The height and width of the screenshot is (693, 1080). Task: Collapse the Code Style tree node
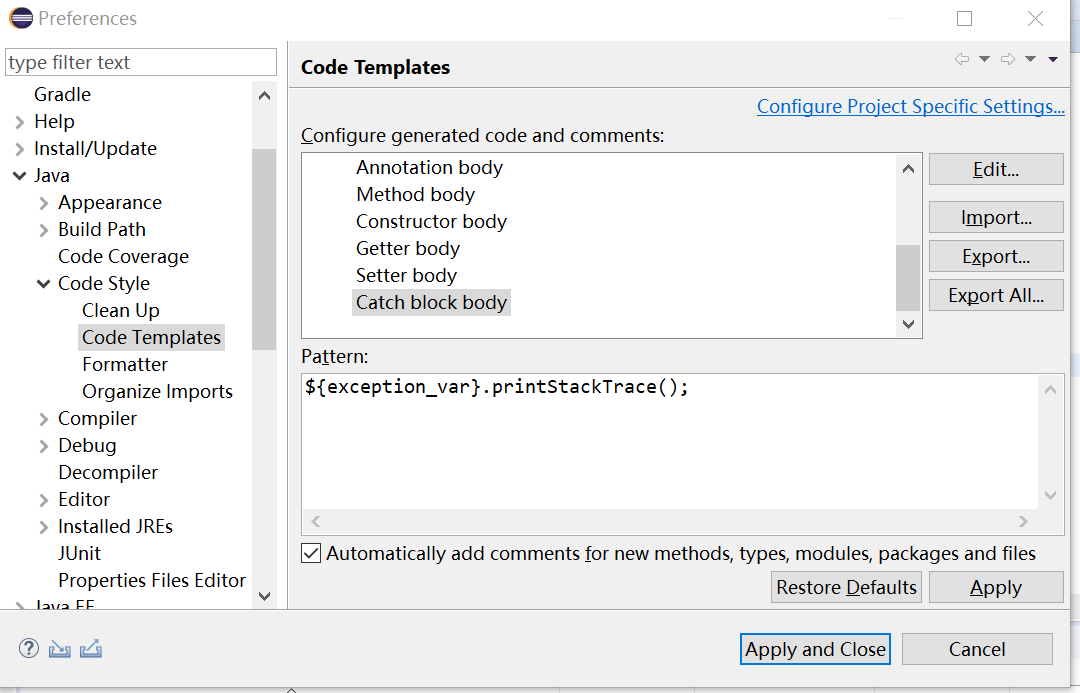tap(42, 283)
